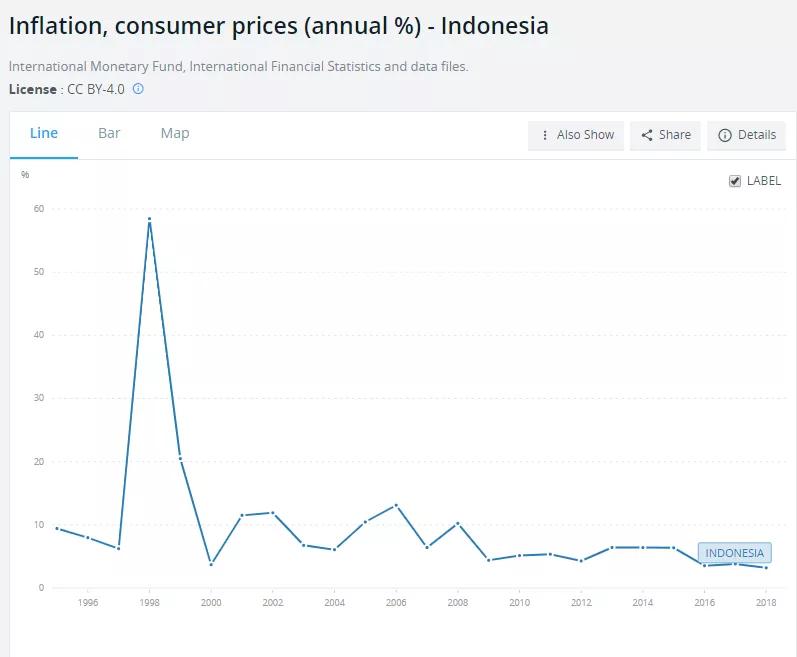Click the CC BY-4.0 license link
The width and height of the screenshot is (797, 657).
click(96, 89)
